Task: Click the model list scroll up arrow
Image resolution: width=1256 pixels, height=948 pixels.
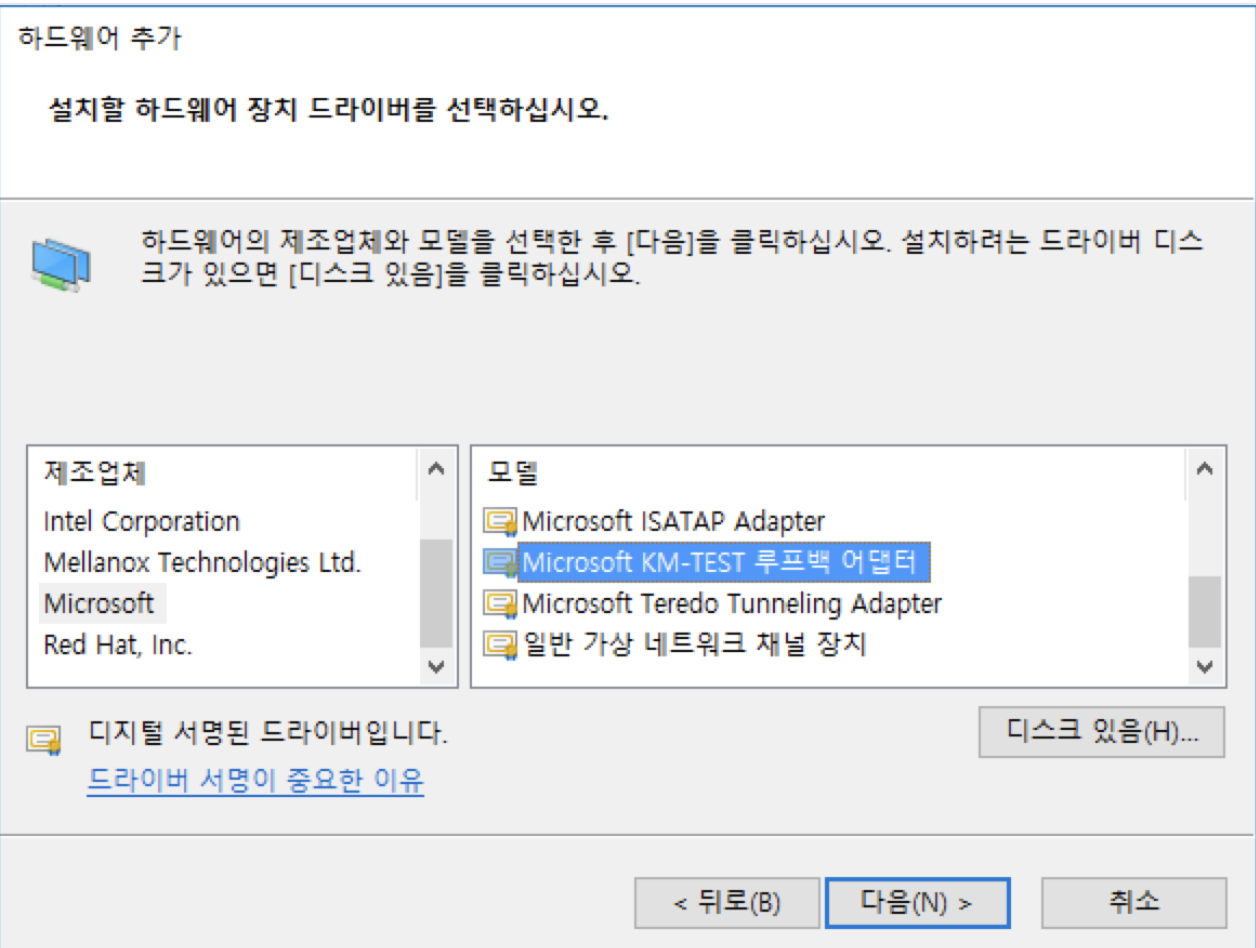Action: point(1204,468)
